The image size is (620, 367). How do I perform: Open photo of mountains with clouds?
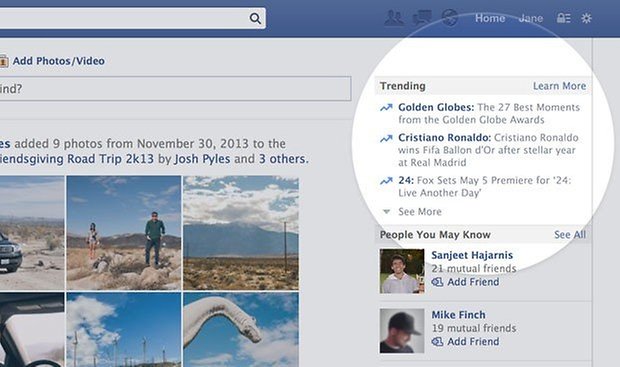tap(241, 233)
